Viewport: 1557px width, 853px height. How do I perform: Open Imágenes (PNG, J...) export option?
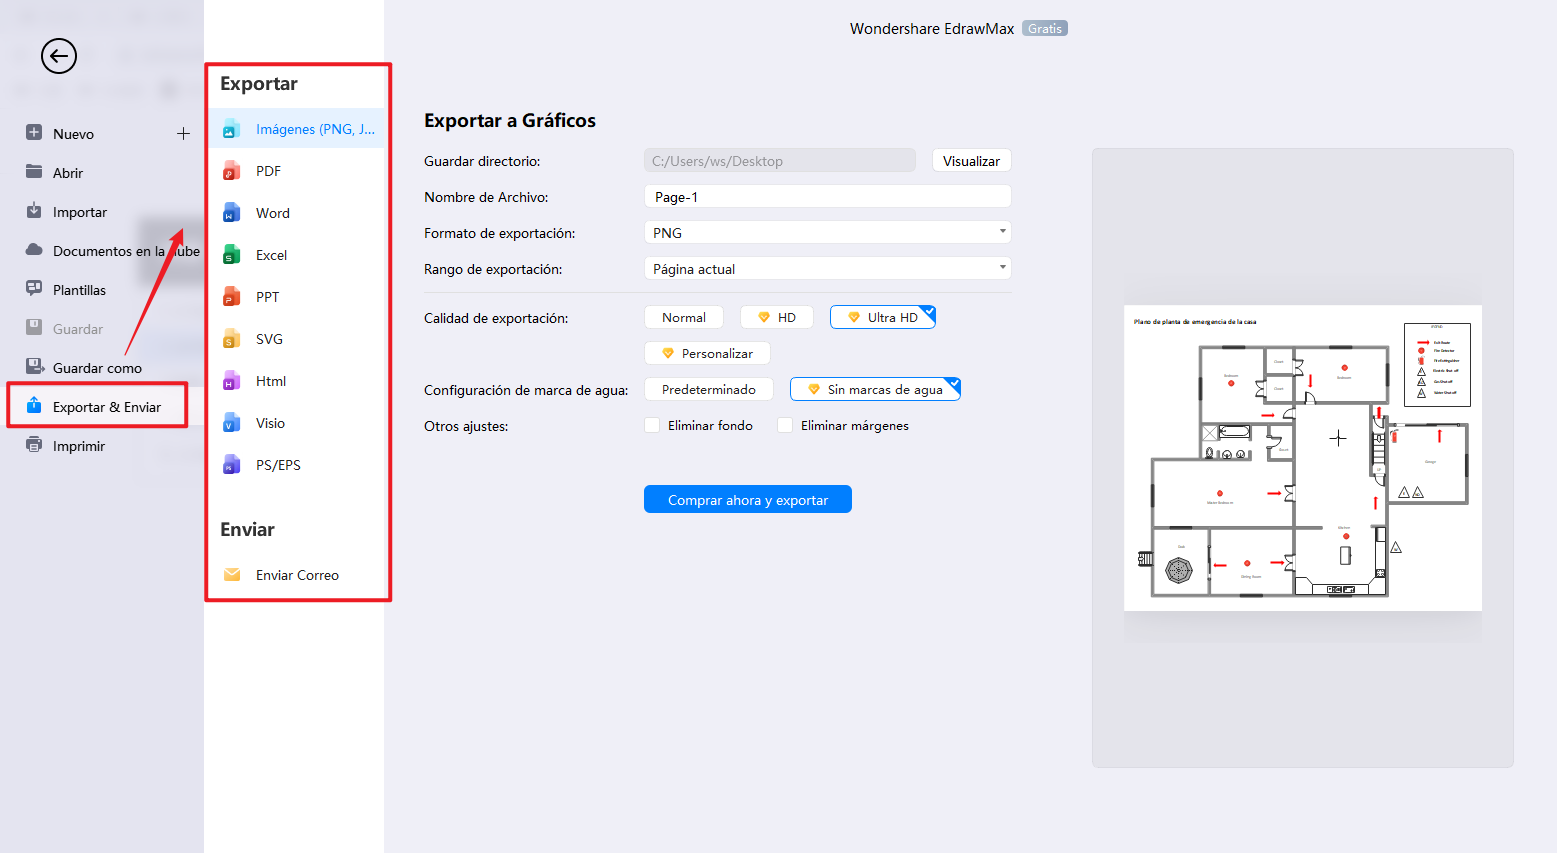pyautogui.click(x=314, y=129)
